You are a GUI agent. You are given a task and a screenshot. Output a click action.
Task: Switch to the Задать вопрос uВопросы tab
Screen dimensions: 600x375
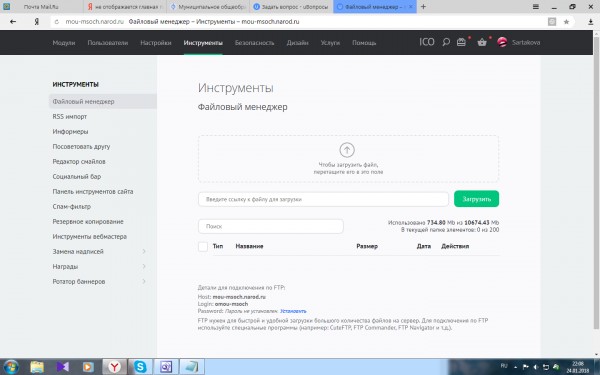(292, 7)
